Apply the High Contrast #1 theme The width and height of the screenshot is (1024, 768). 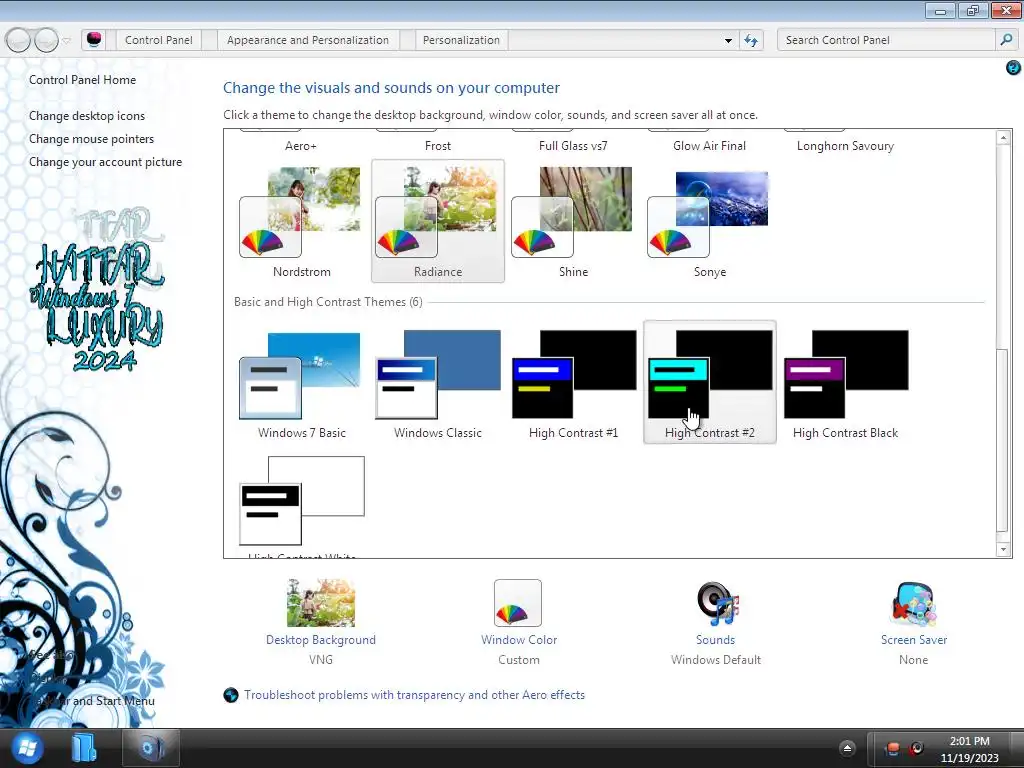click(573, 383)
